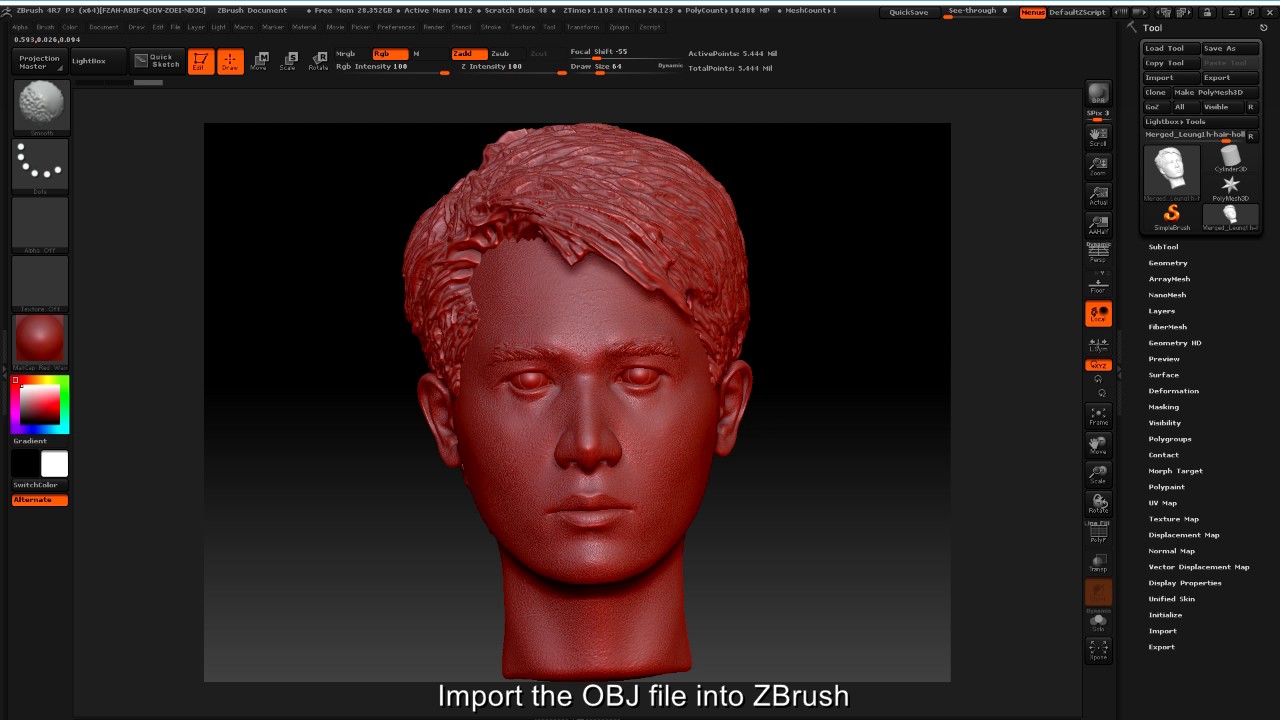Toggle PolyF polyframe display
Viewport: 1280px width, 720px height.
[x=1098, y=534]
